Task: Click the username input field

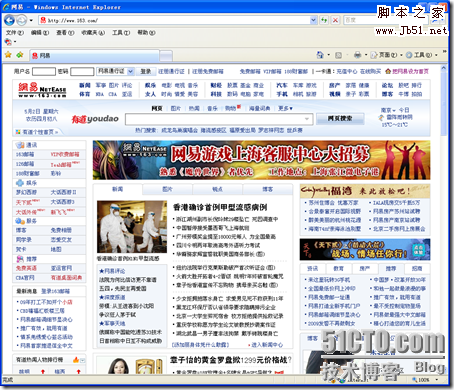Action: point(44,71)
